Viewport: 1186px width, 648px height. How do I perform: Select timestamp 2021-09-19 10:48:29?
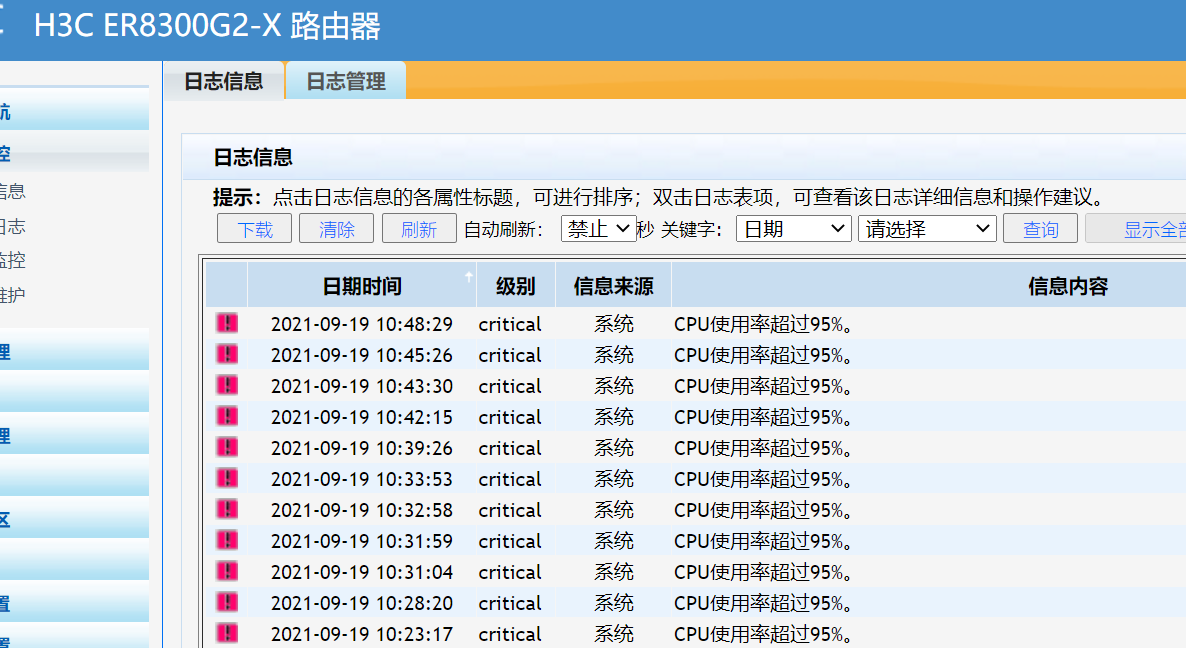pyautogui.click(x=362, y=324)
